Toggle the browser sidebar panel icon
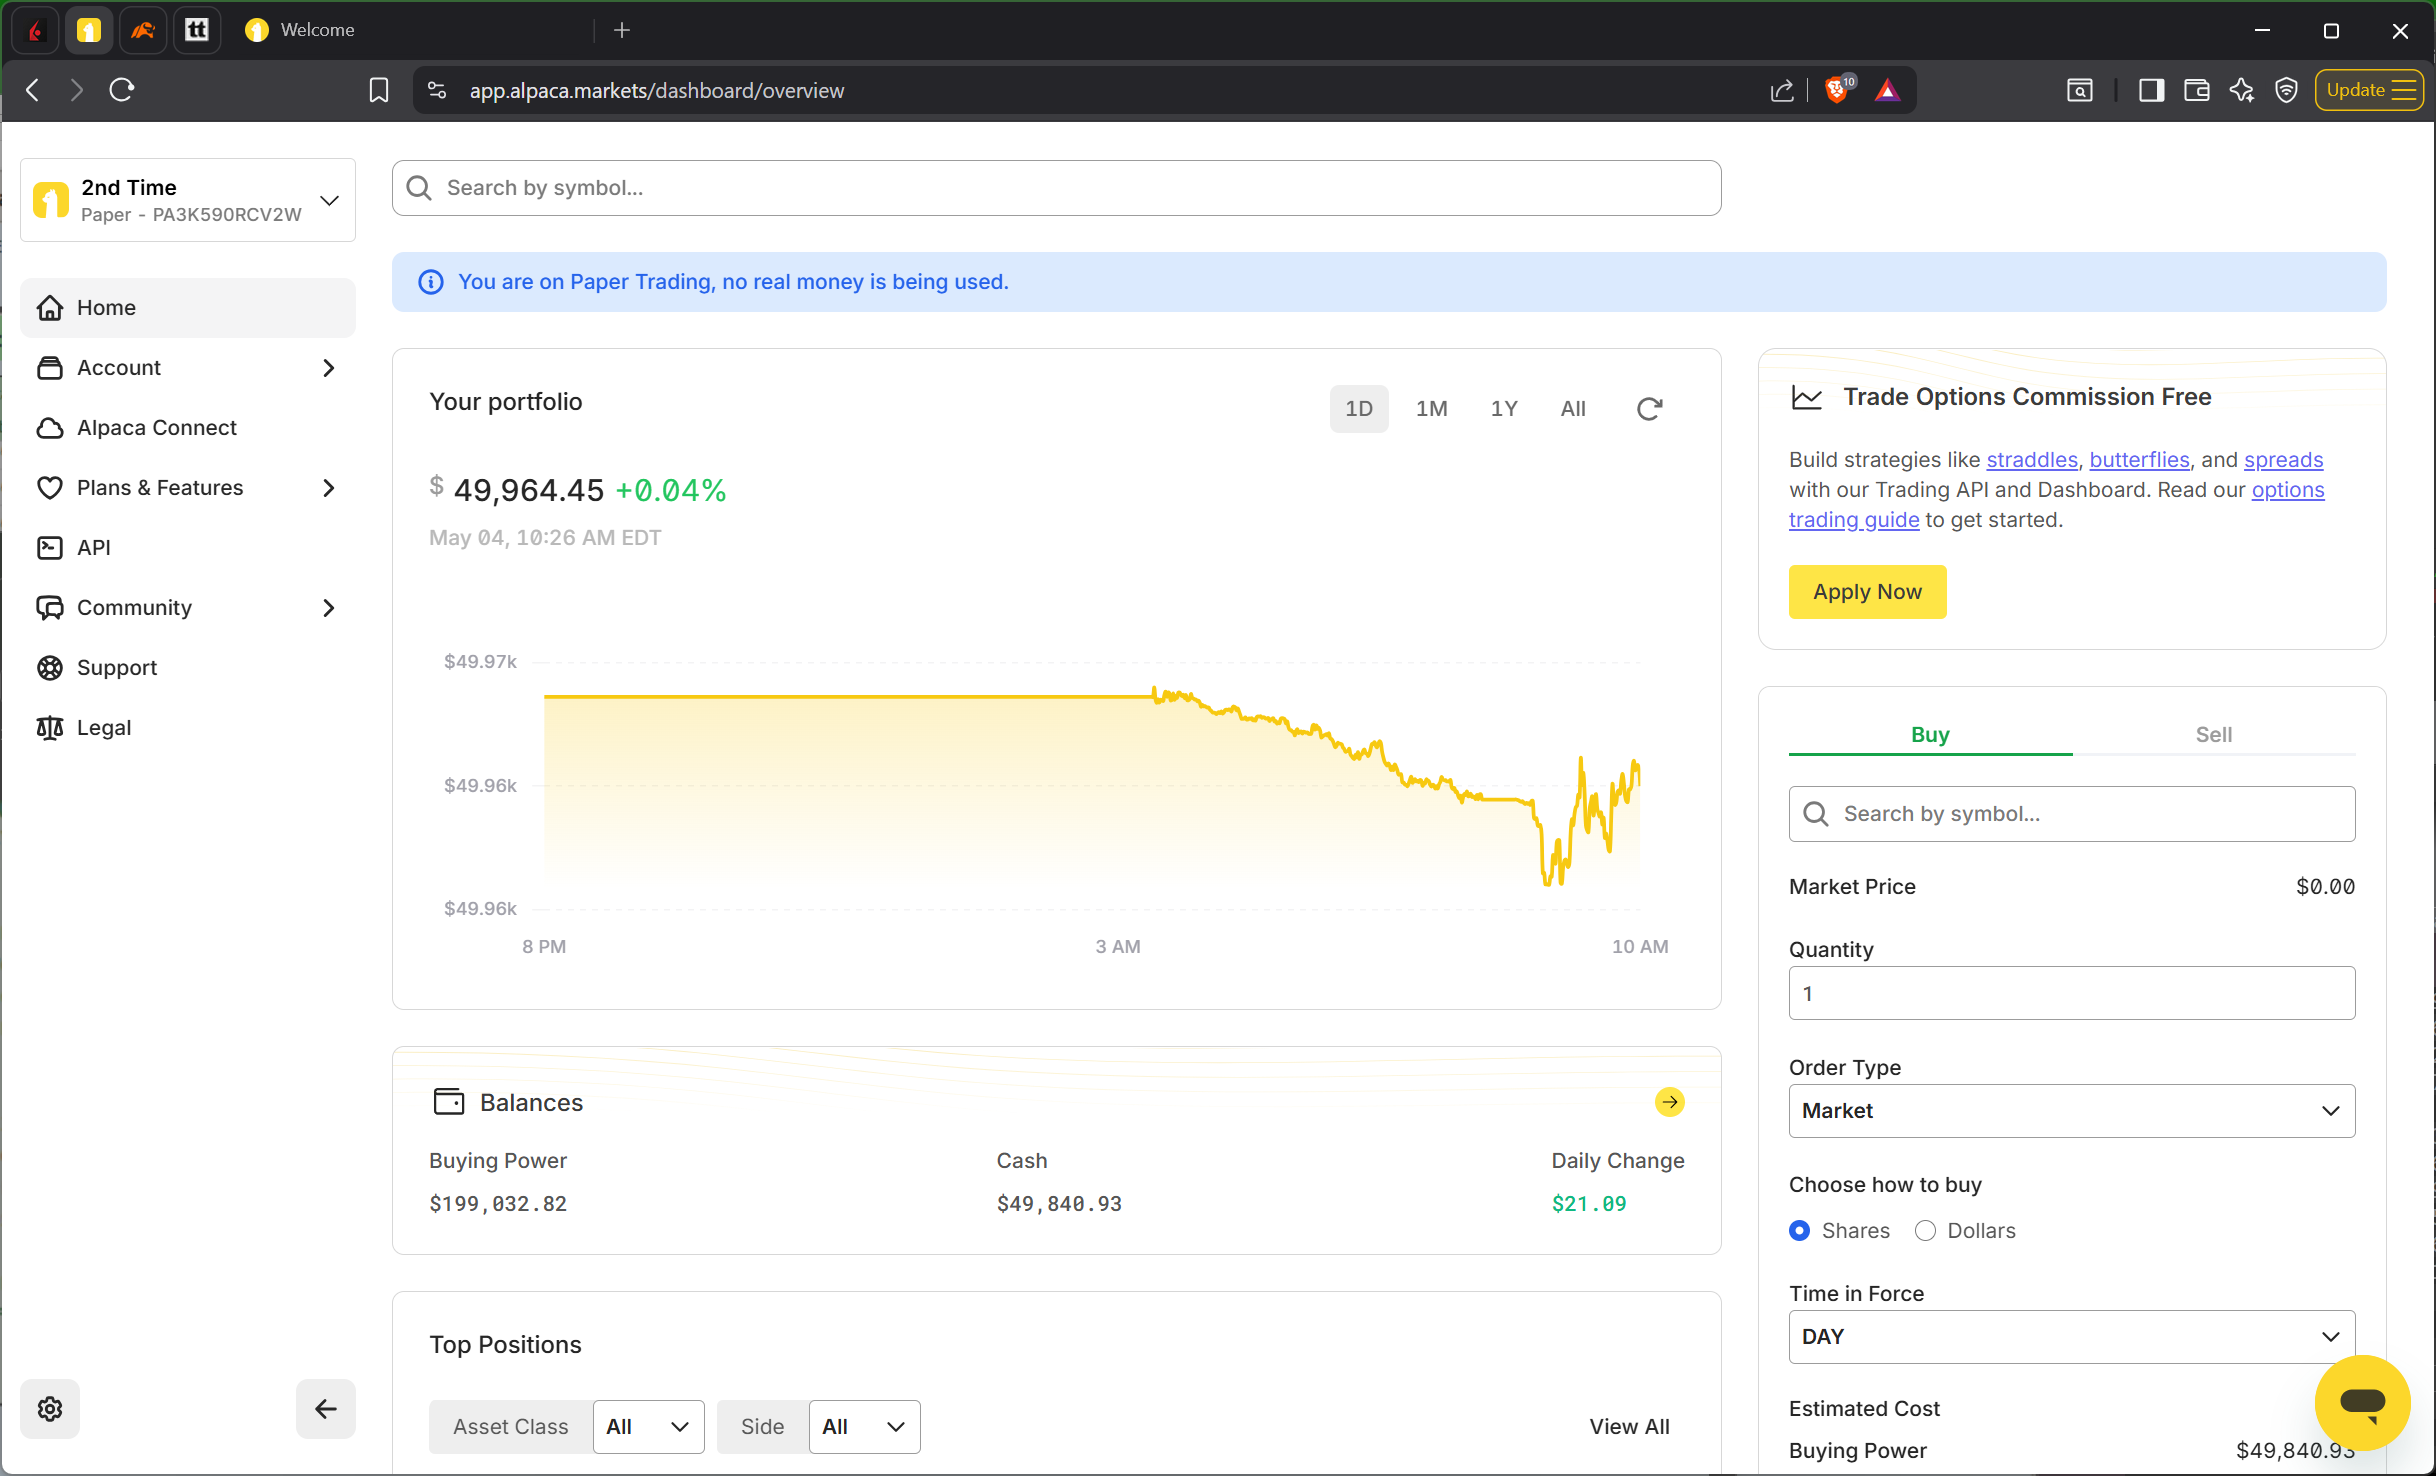This screenshot has width=2436, height=1476. (x=2151, y=90)
